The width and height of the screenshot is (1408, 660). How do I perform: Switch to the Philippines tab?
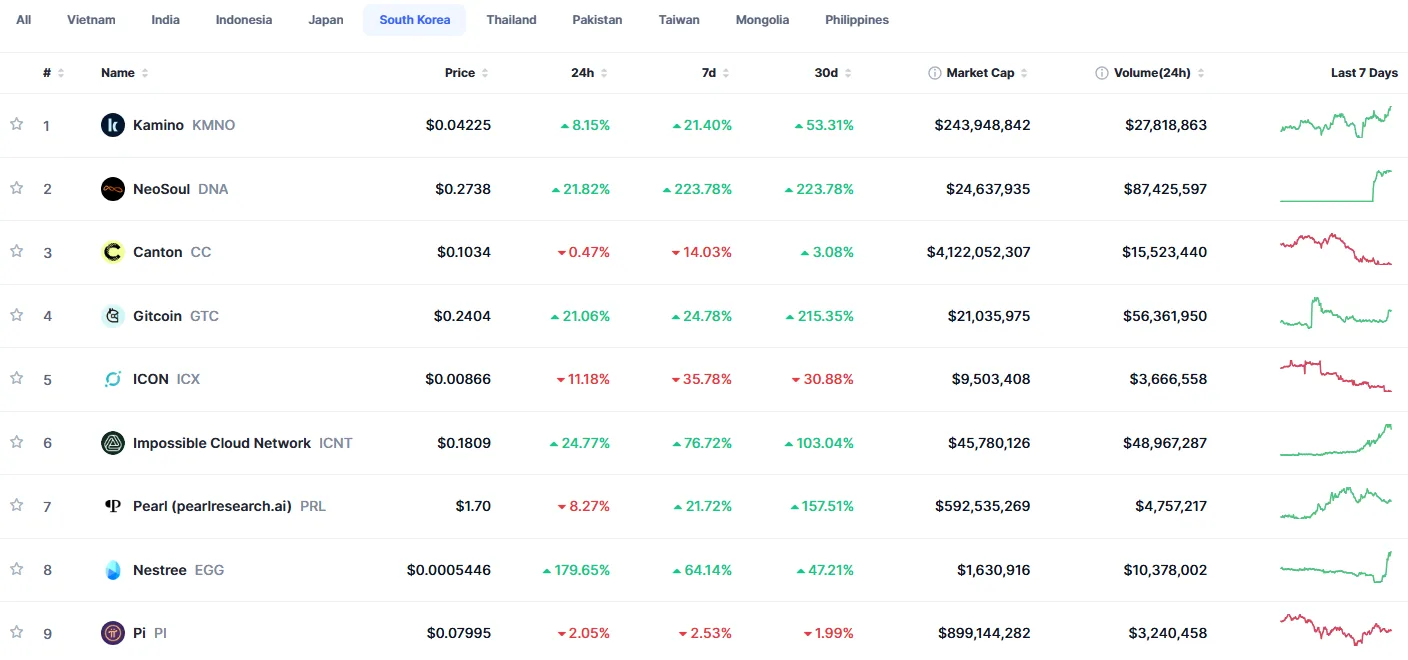(857, 20)
